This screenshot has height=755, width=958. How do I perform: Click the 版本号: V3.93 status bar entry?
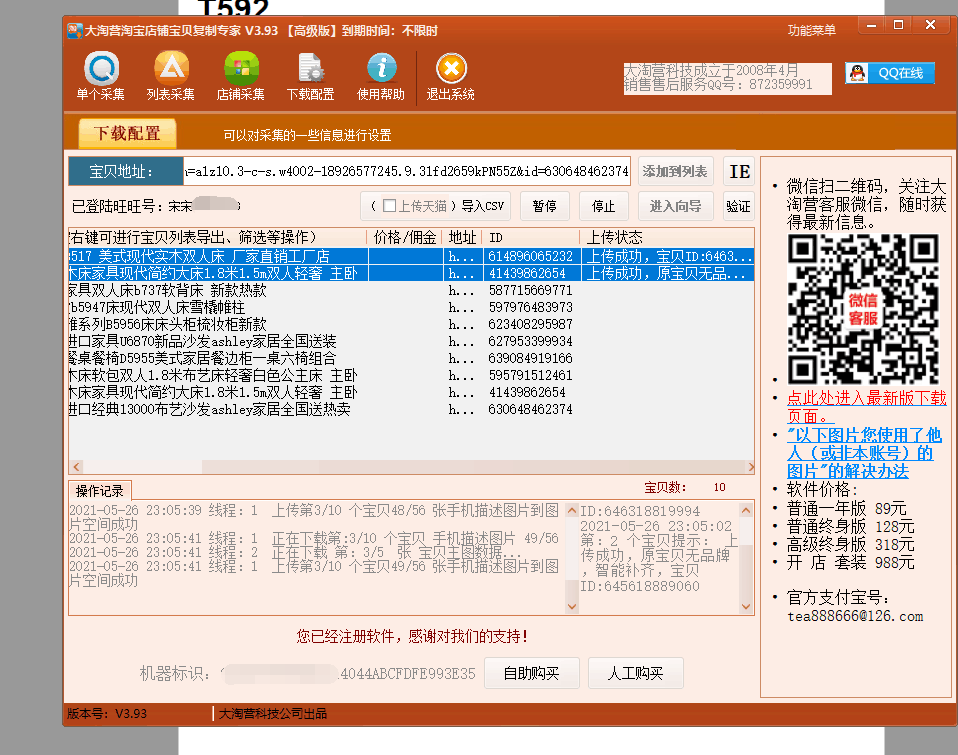coord(107,713)
